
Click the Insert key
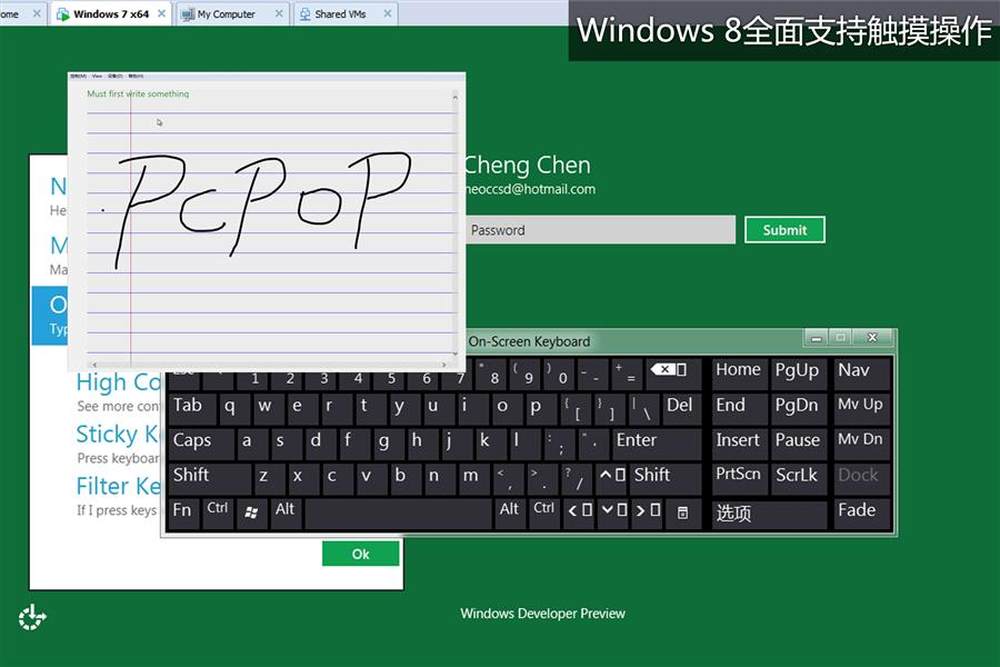coord(739,443)
